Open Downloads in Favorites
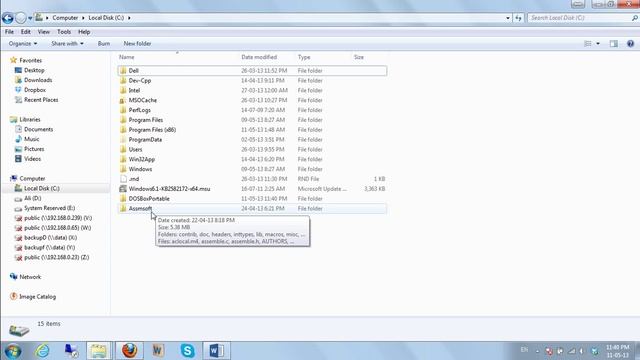640x360 pixels. [x=38, y=80]
